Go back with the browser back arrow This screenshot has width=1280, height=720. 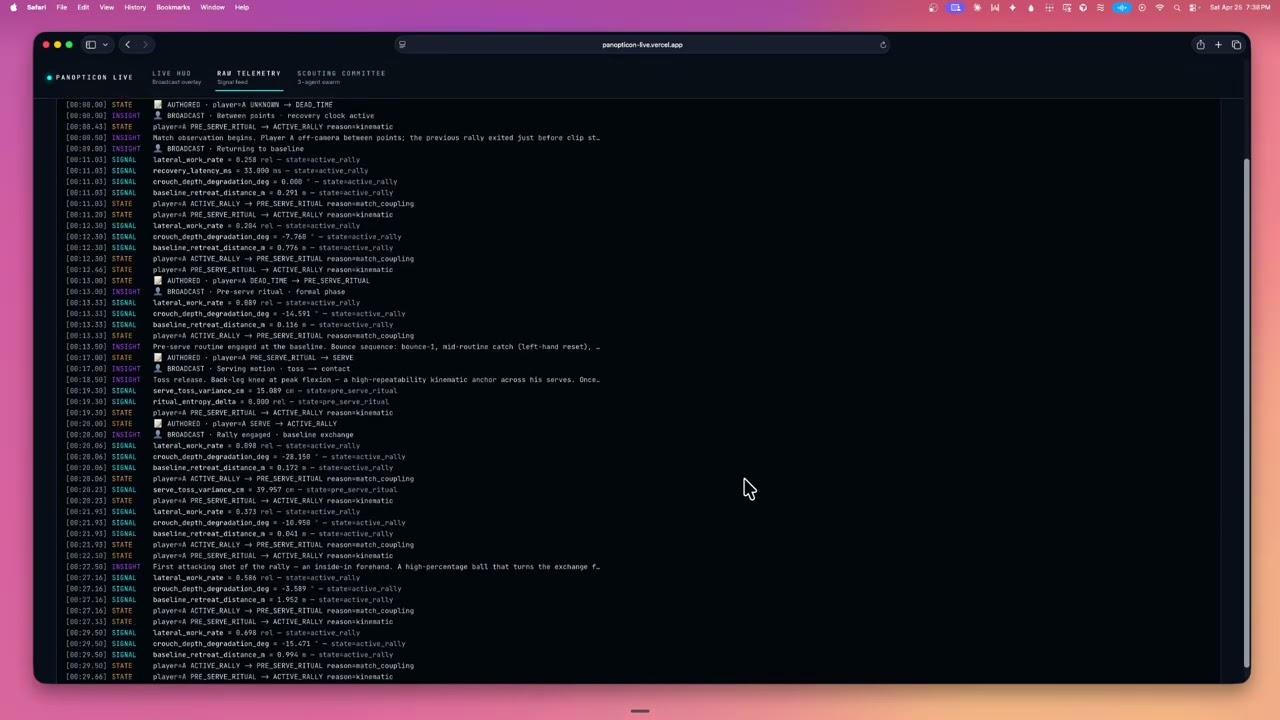127,44
